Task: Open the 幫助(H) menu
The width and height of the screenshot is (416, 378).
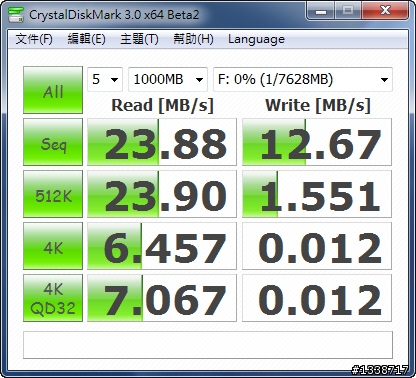Action: click(193, 39)
